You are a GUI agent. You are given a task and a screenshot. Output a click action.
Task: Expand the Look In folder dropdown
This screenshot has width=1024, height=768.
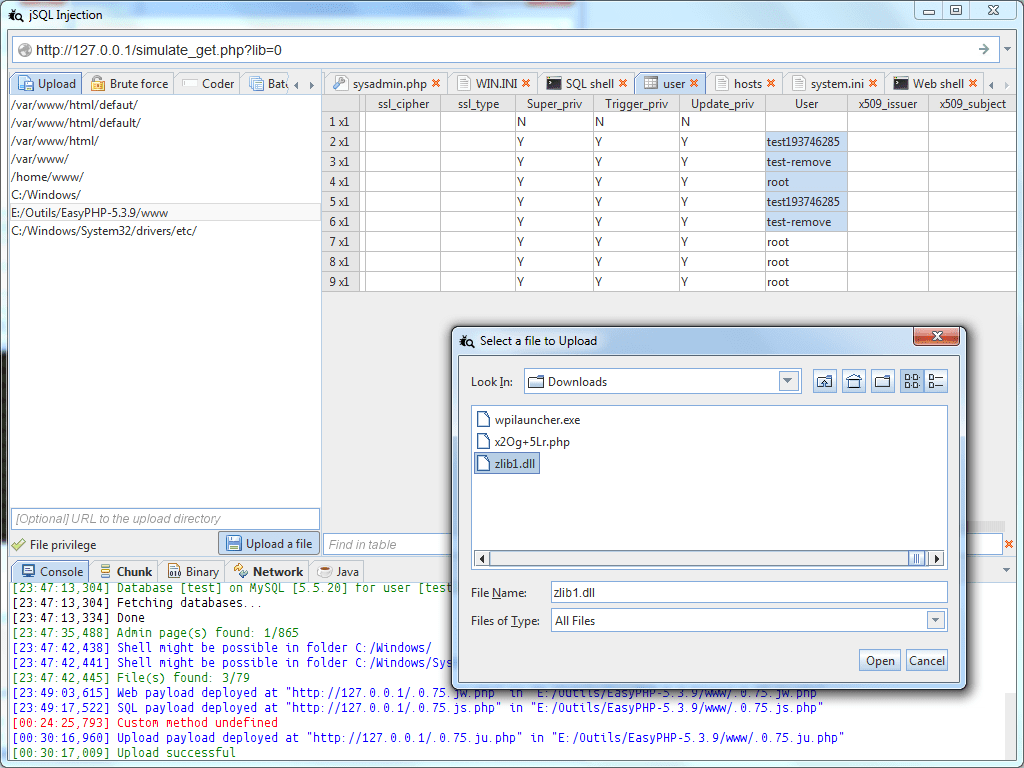point(789,381)
